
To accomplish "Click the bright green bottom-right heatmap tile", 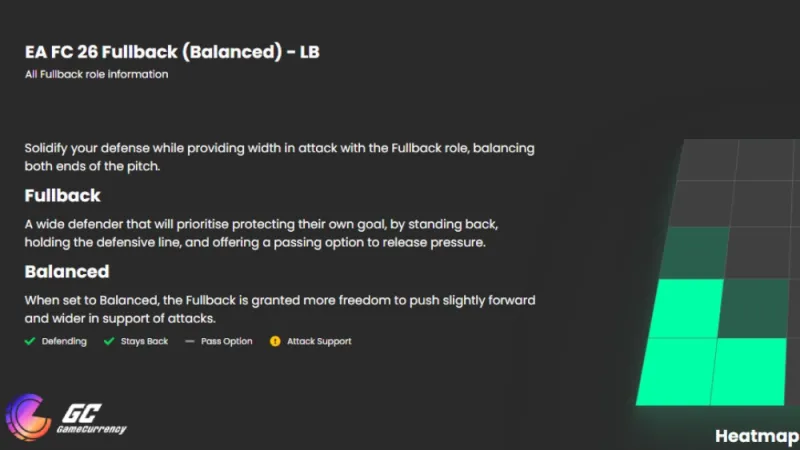I will (748, 371).
